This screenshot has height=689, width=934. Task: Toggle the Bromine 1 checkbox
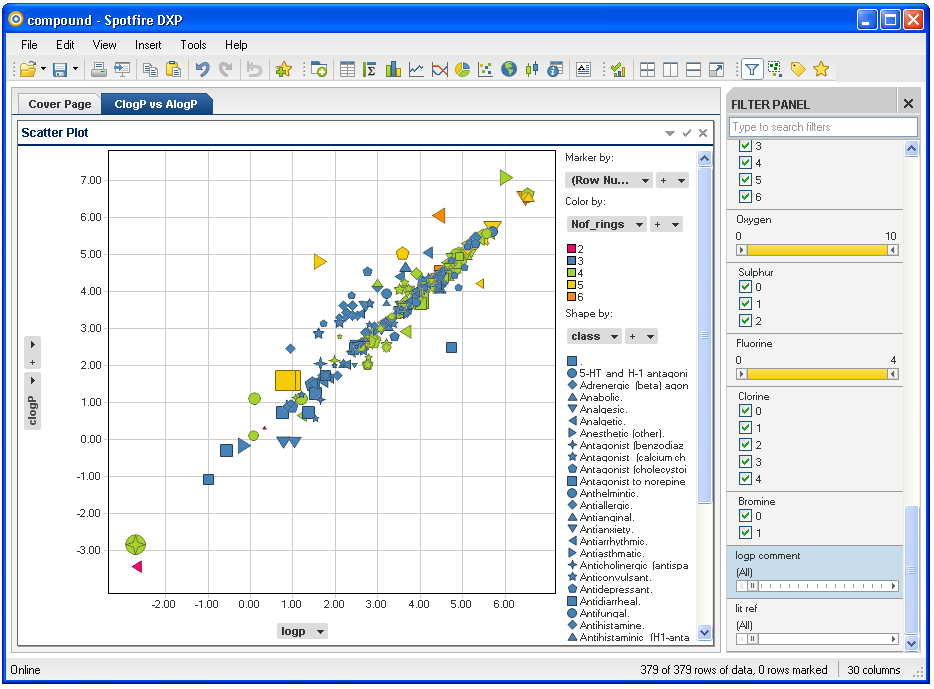click(x=745, y=533)
